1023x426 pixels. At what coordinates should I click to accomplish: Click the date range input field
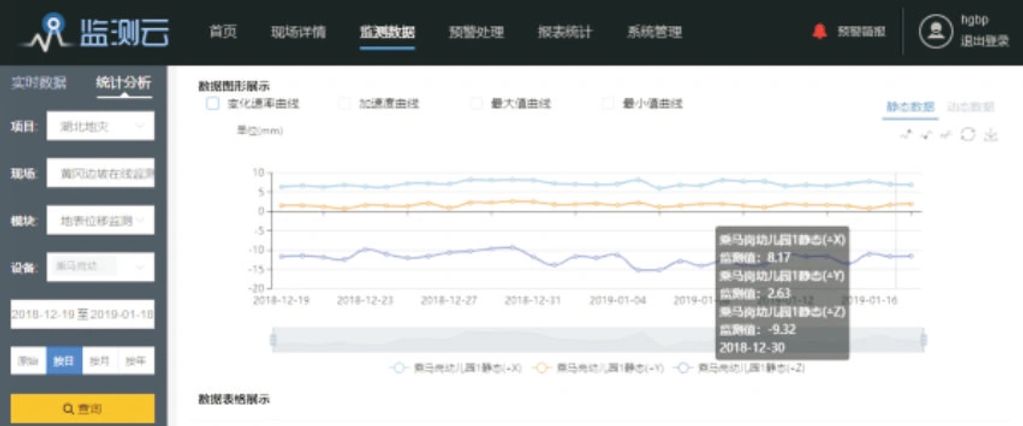click(83, 315)
